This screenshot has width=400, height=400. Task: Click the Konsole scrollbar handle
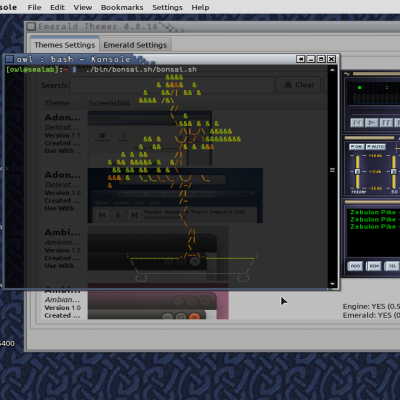332,170
